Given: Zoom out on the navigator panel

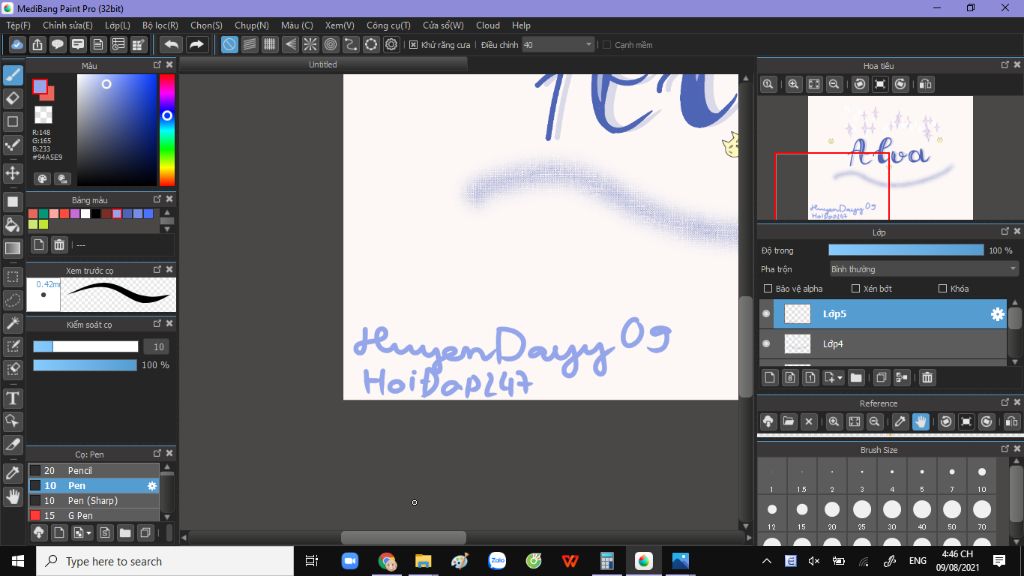Looking at the screenshot, I should tap(834, 84).
